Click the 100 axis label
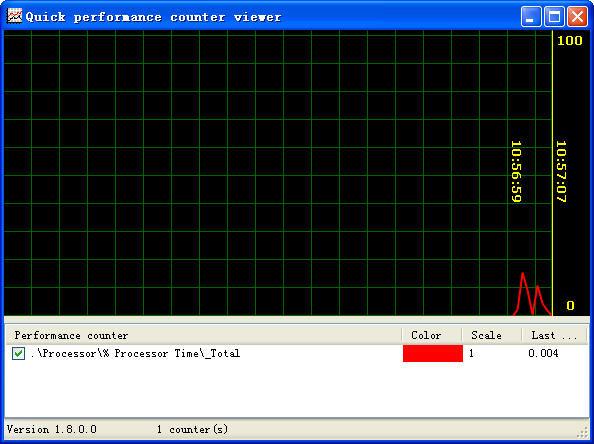Screen dimensions: 594x444 [x=569, y=41]
